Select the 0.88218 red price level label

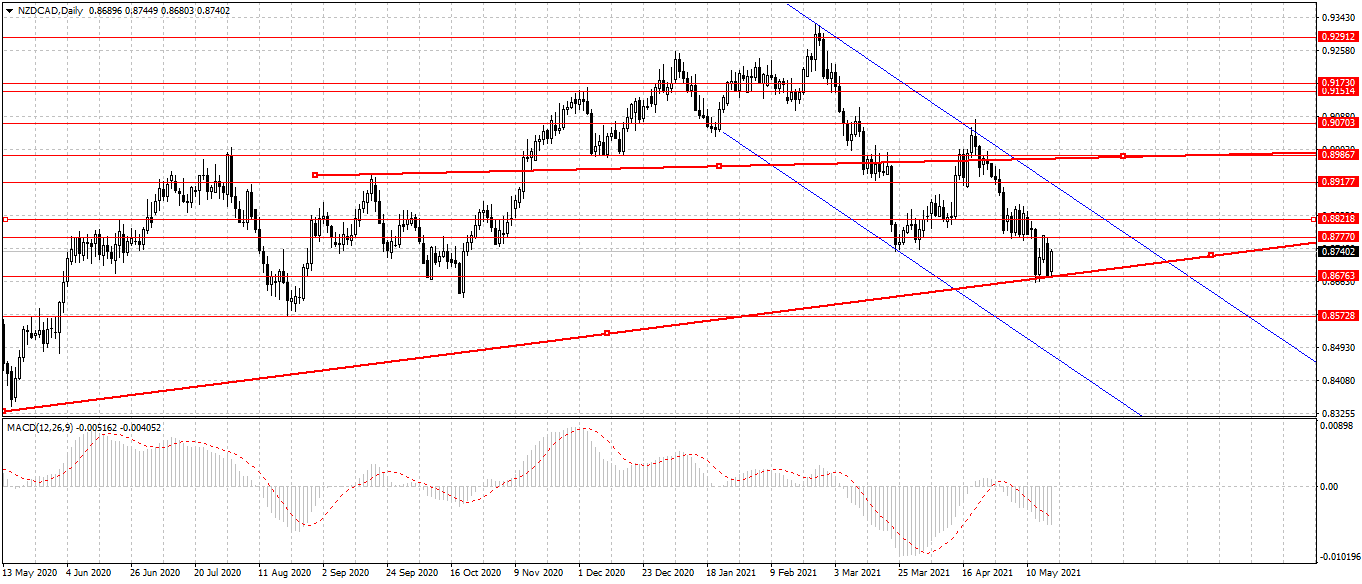click(x=1338, y=218)
